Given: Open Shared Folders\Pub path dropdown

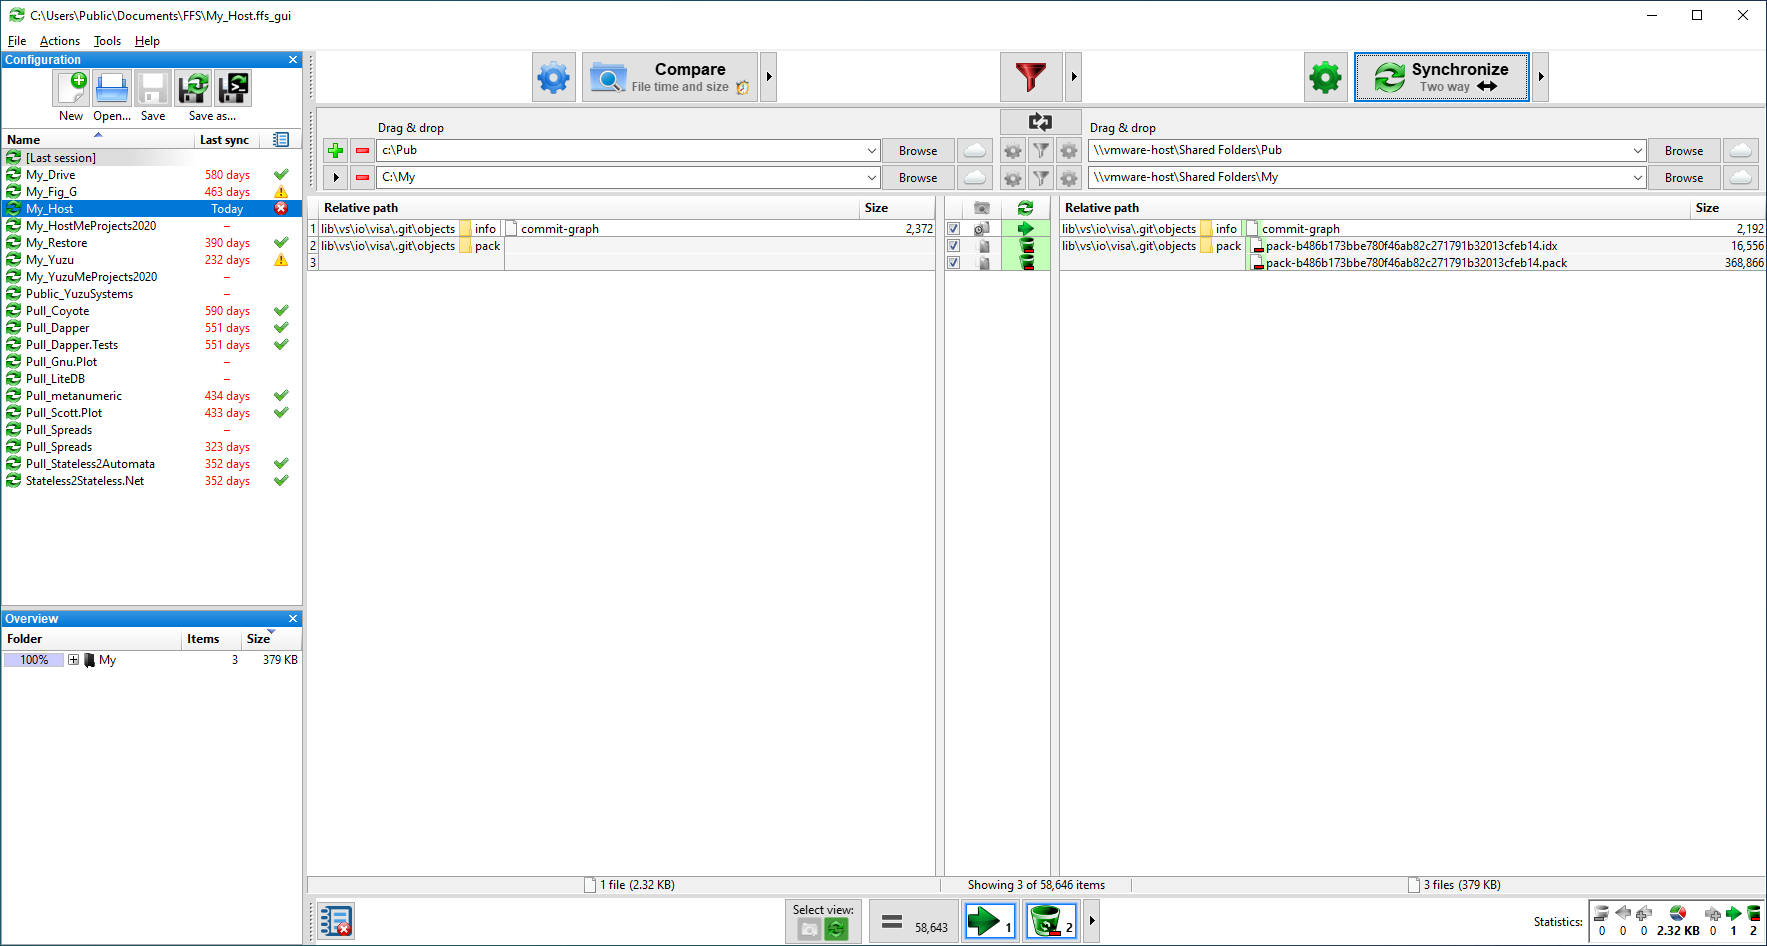Looking at the screenshot, I should (x=1638, y=151).
